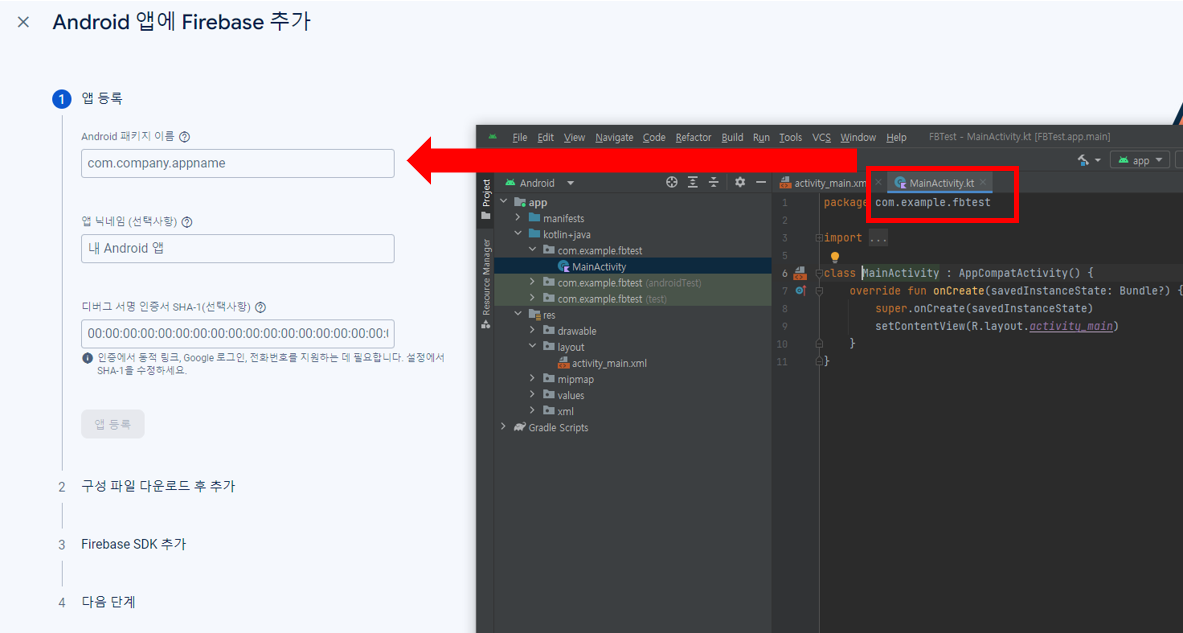The width and height of the screenshot is (1183, 633).
Task: Collapse the res folder
Action: click(518, 315)
